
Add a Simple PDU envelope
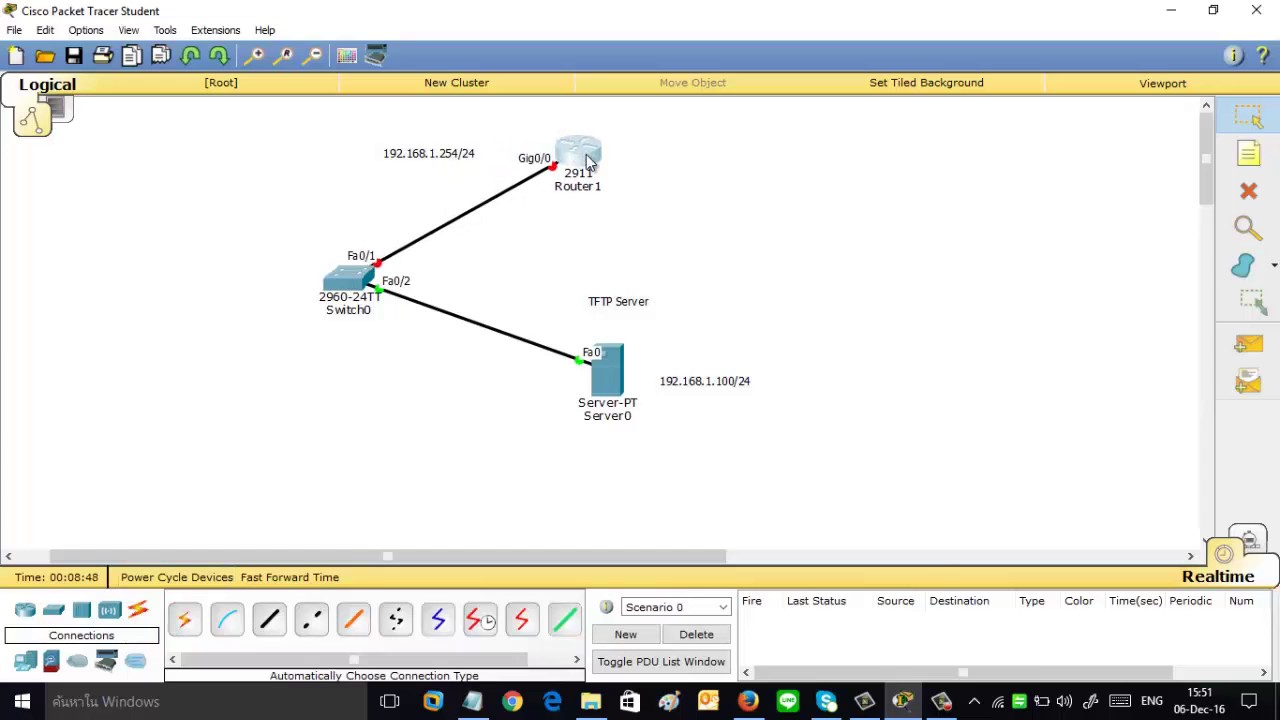click(x=1248, y=344)
